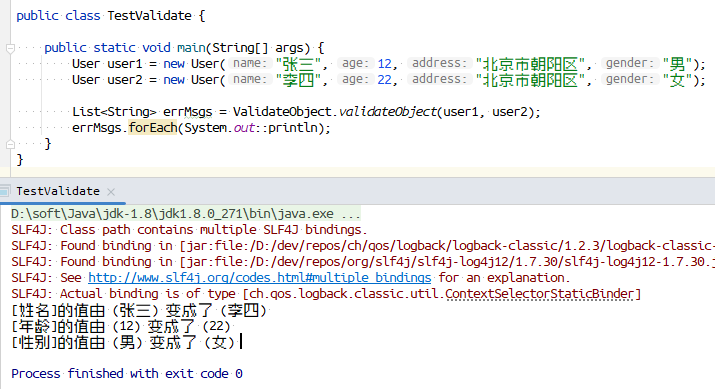This screenshot has width=715, height=389.
Task: Collapse the main method using the gutter fold marker
Action: coord(10,48)
